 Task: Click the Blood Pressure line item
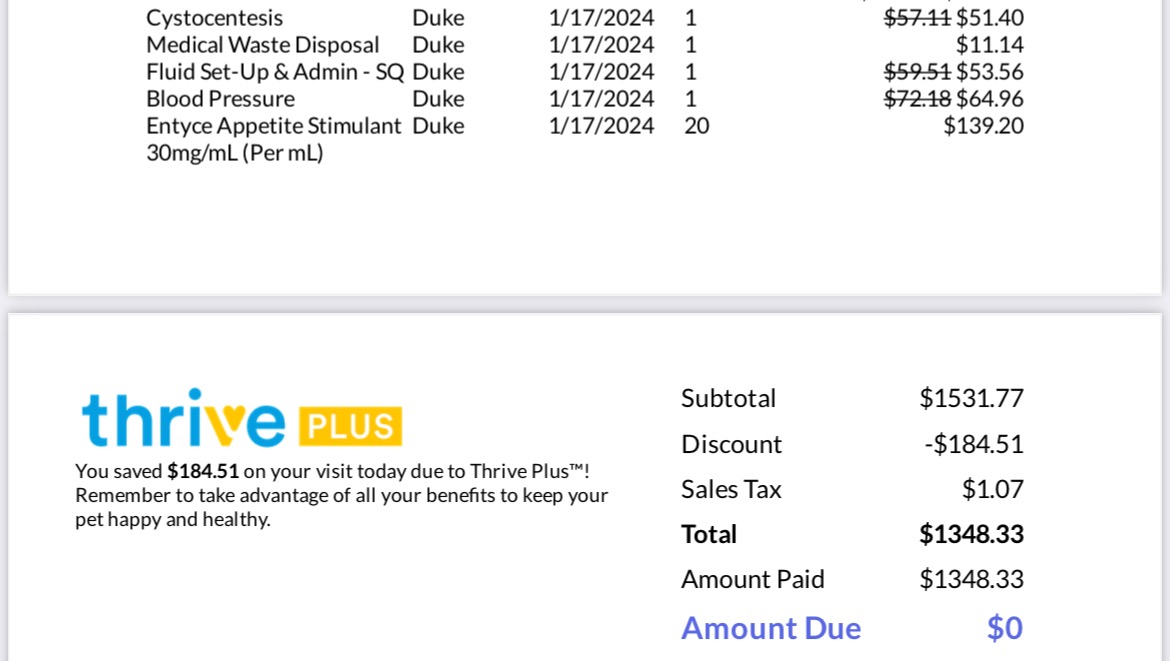[220, 98]
